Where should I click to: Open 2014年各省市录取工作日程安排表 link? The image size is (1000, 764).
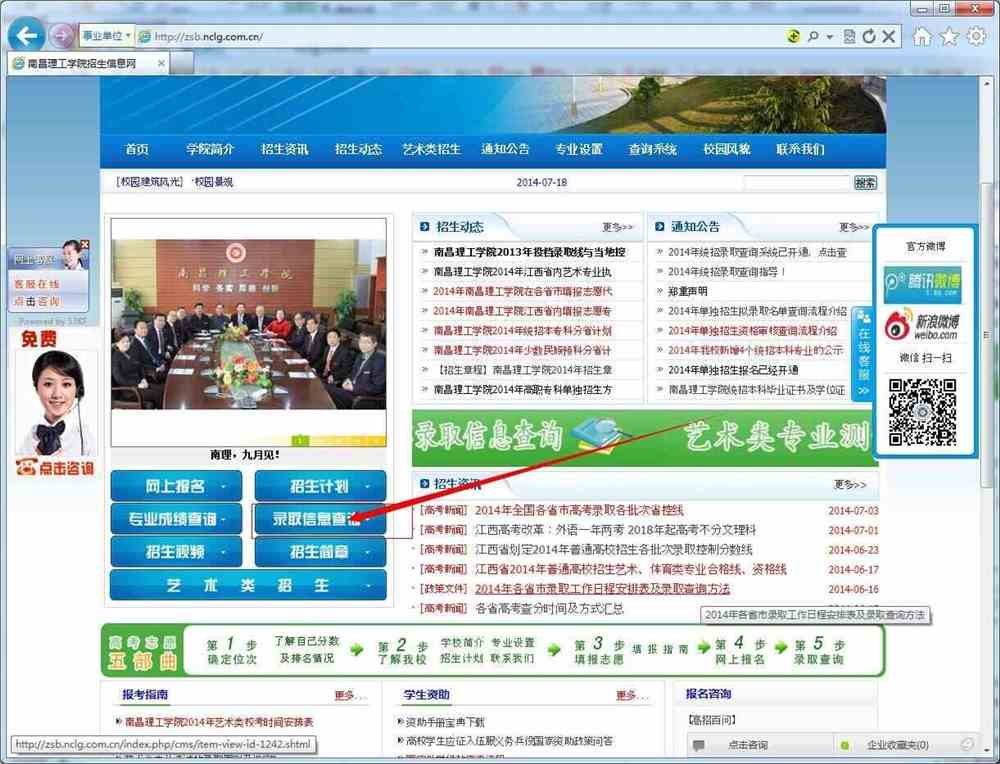pyautogui.click(x=602, y=589)
